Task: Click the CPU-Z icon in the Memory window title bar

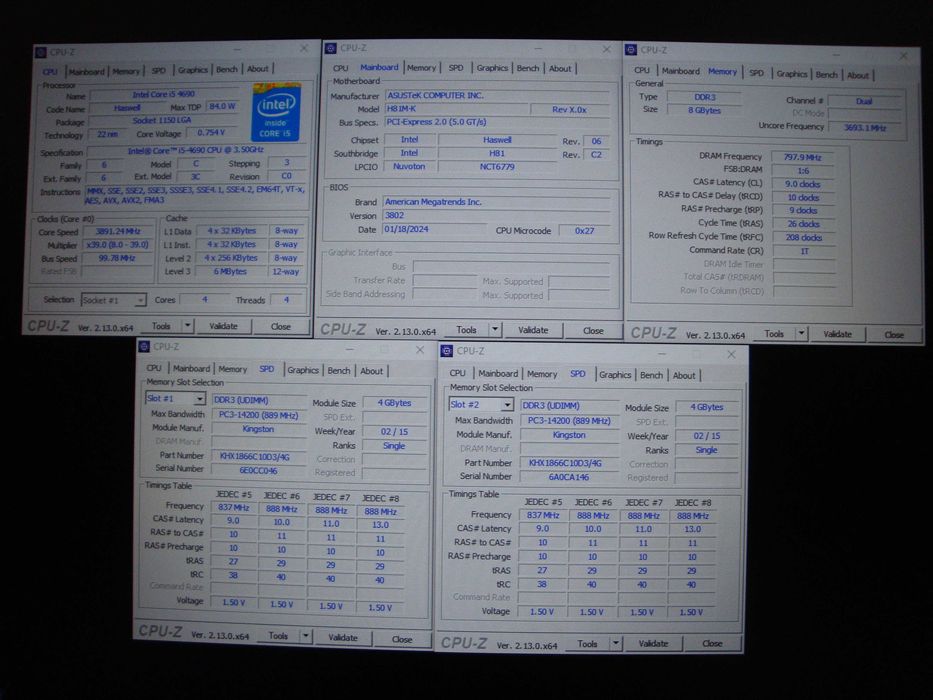Action: coord(631,50)
